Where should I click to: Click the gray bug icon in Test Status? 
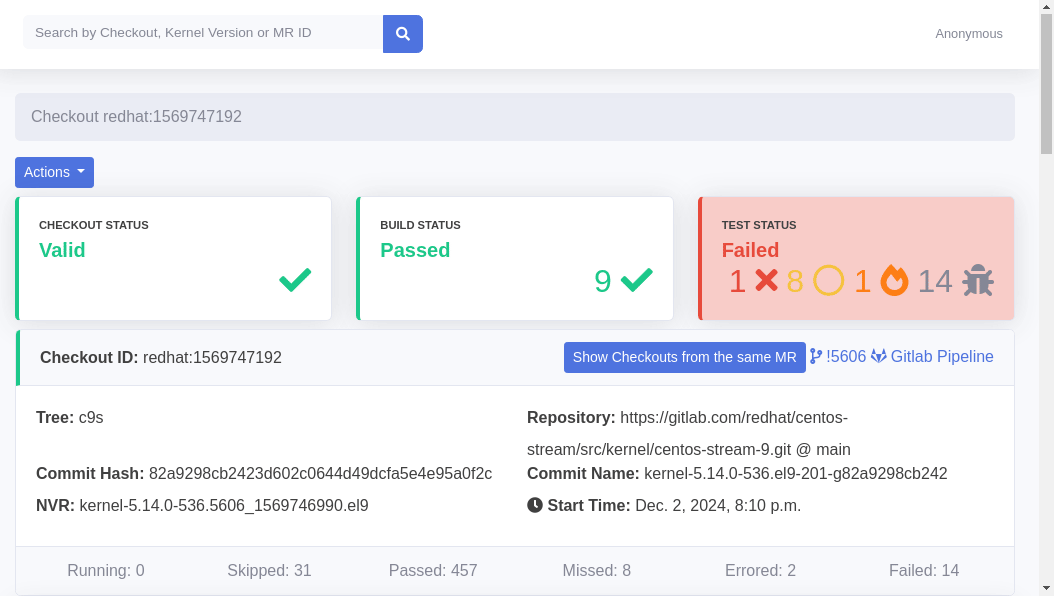(x=977, y=281)
